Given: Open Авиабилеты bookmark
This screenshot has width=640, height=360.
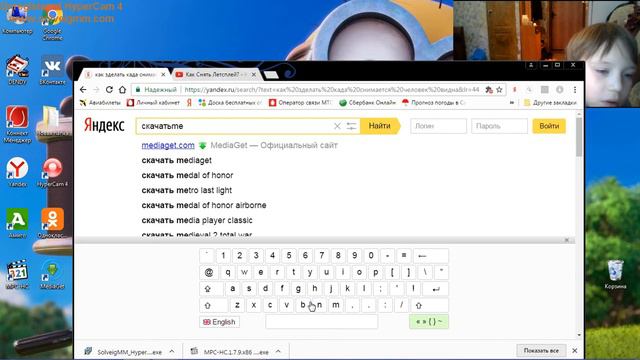Looking at the screenshot, I should coord(100,103).
